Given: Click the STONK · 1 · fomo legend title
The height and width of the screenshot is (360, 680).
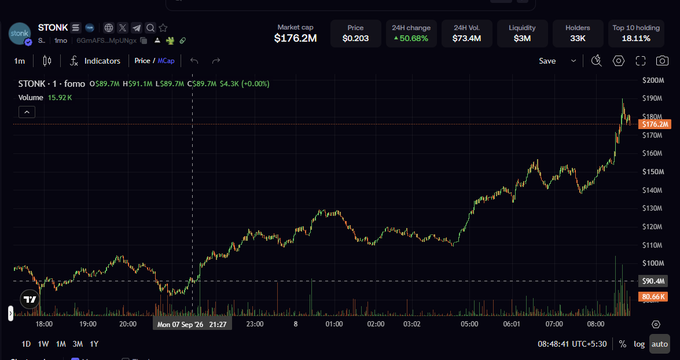Looking at the screenshot, I should point(52,84).
